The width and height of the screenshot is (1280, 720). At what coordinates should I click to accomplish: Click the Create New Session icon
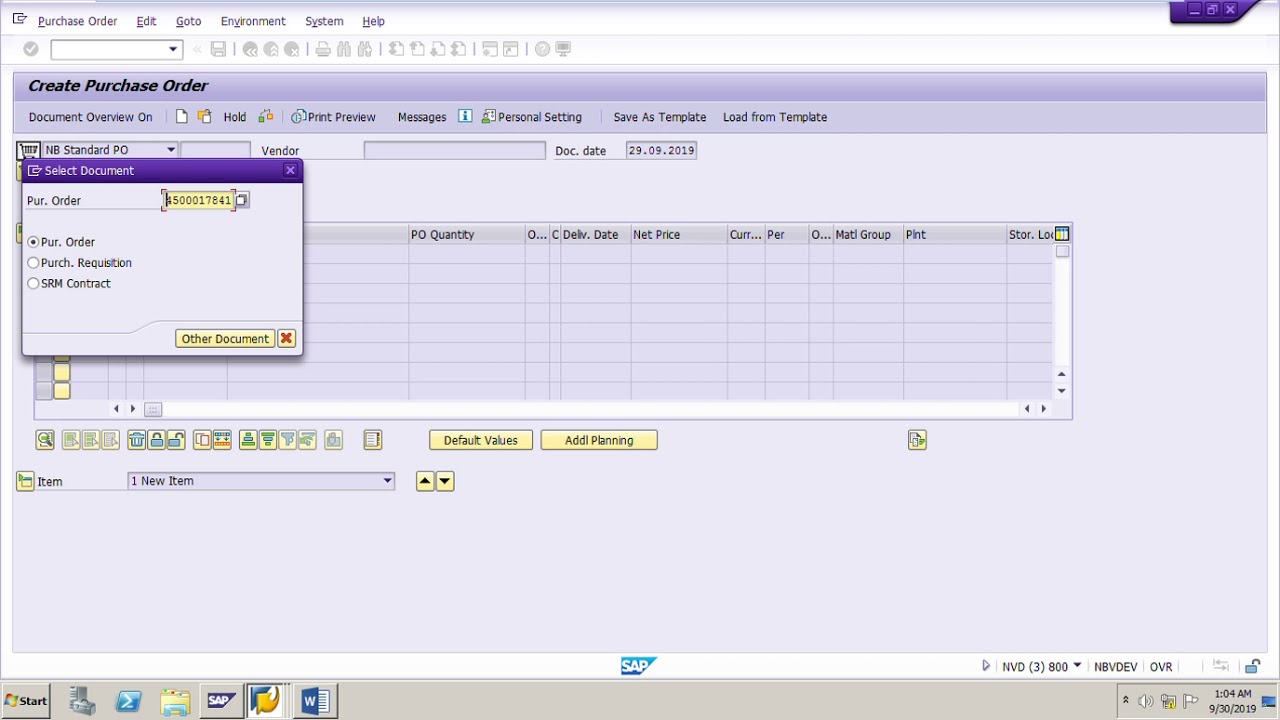tap(490, 49)
